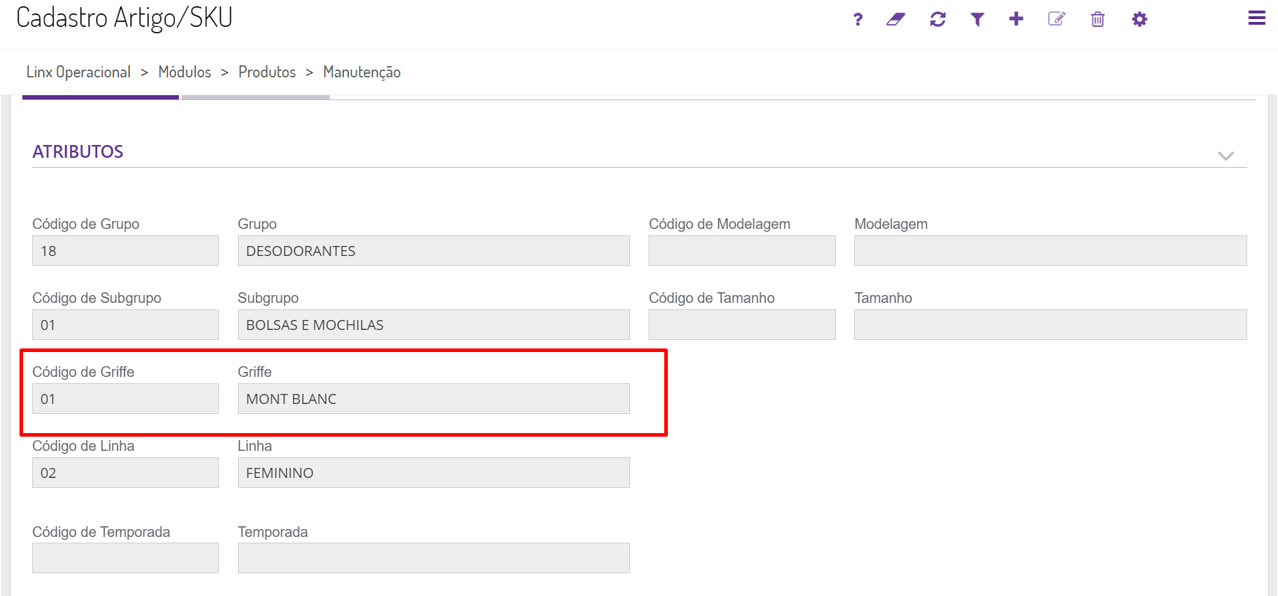
Task: Collapse the Atributos section chevron
Action: [1225, 156]
